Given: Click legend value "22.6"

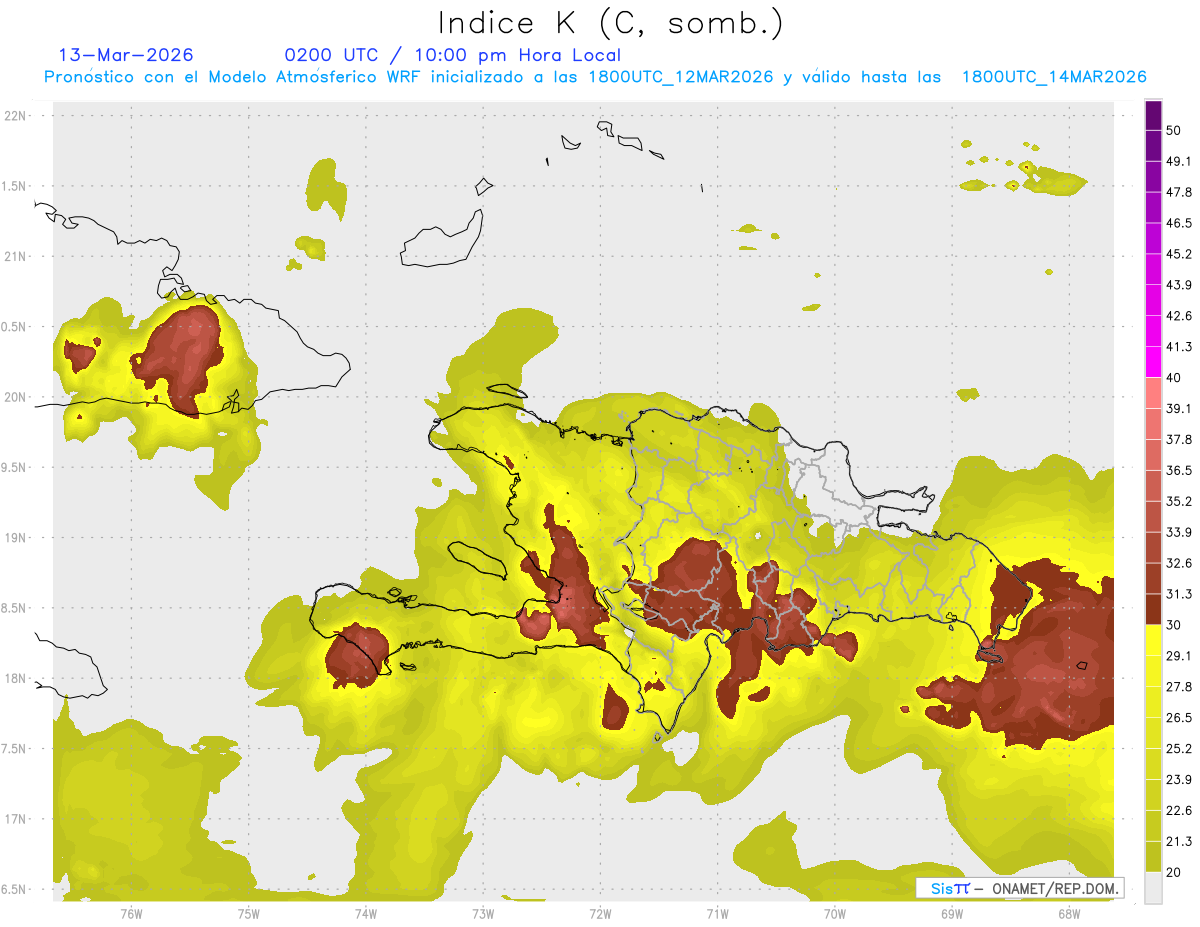Looking at the screenshot, I should click(1178, 810).
